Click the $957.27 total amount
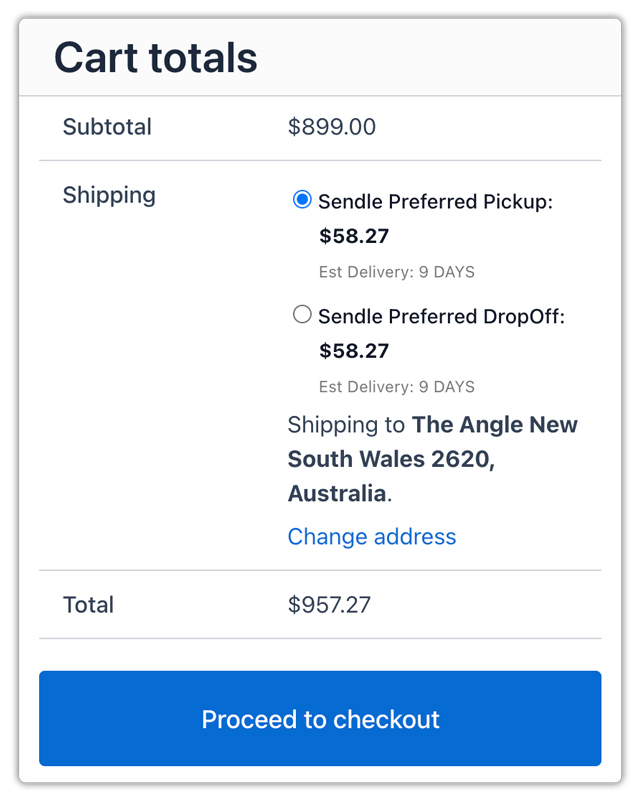 [331, 605]
